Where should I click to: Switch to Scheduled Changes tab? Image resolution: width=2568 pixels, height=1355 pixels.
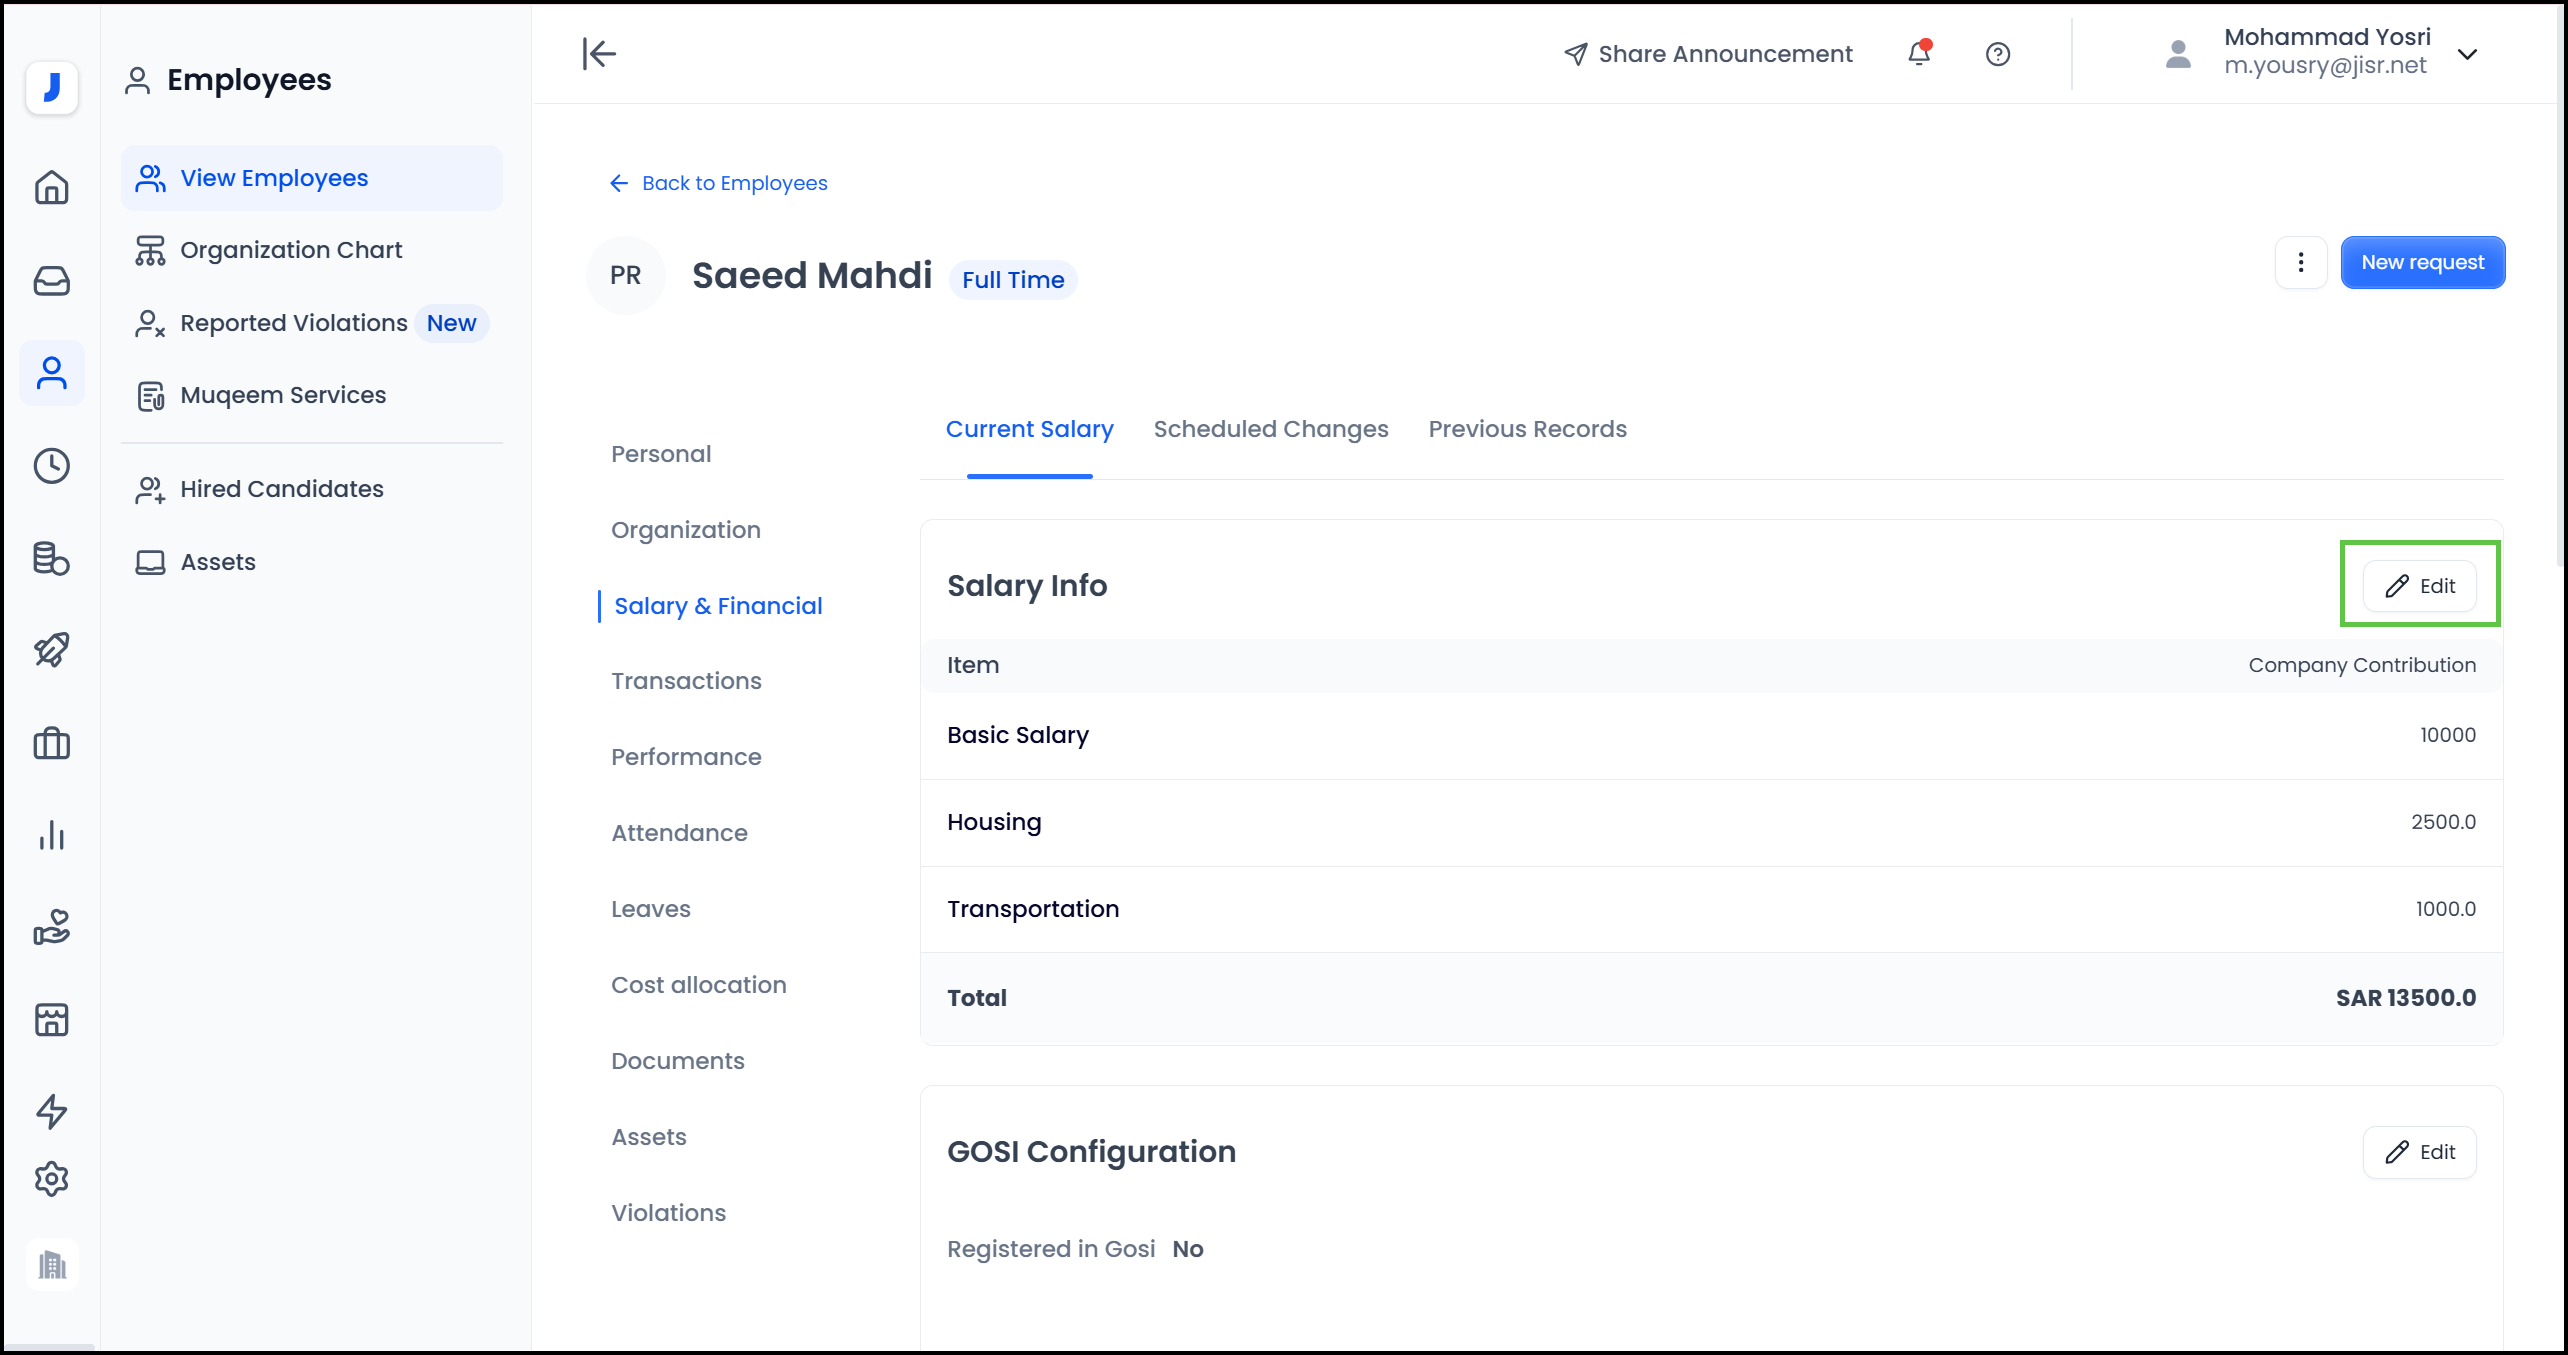tap(1270, 429)
